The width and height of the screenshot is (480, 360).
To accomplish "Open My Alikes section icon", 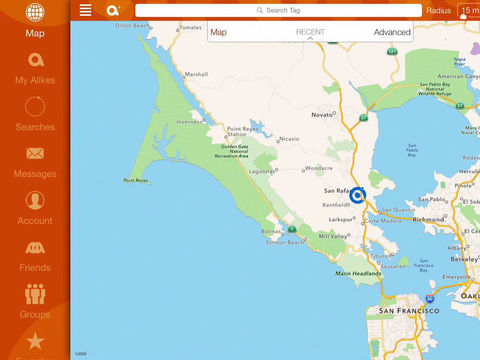I will point(36,60).
